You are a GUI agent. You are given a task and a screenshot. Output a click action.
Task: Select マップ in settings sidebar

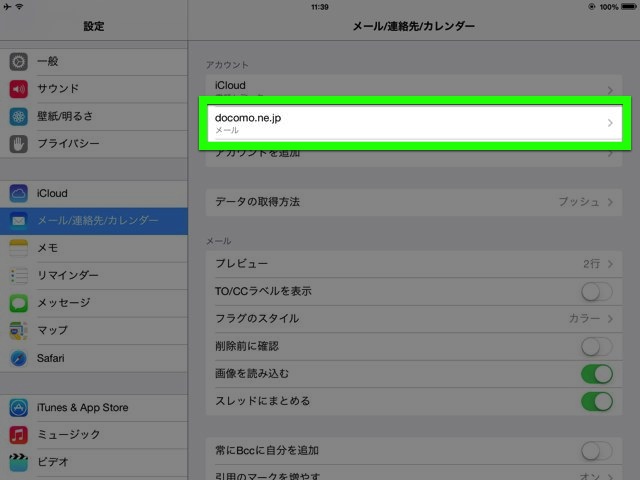(x=94, y=330)
